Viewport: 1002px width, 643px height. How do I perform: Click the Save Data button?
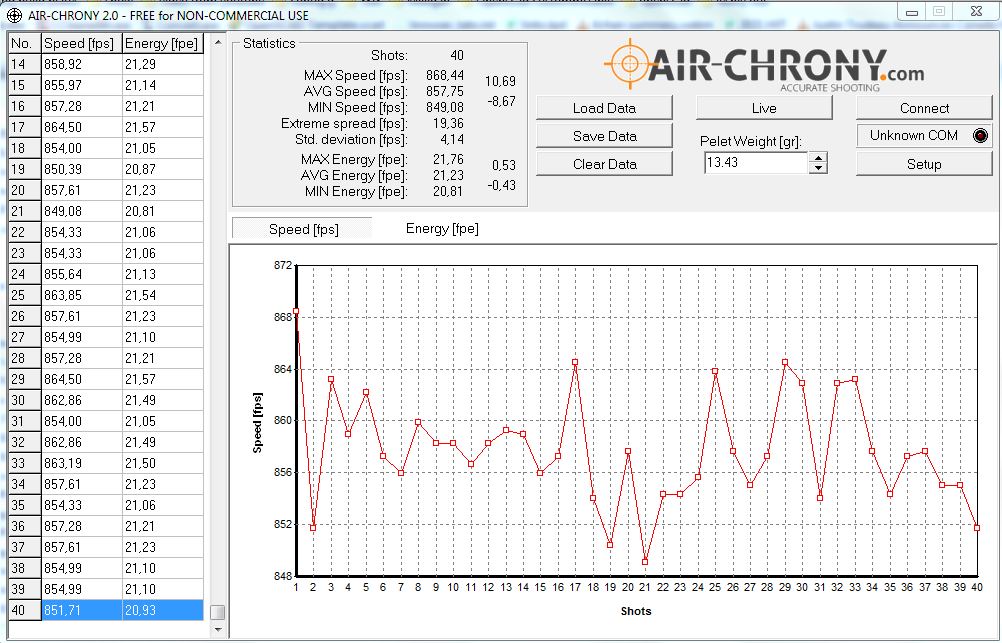coord(605,136)
